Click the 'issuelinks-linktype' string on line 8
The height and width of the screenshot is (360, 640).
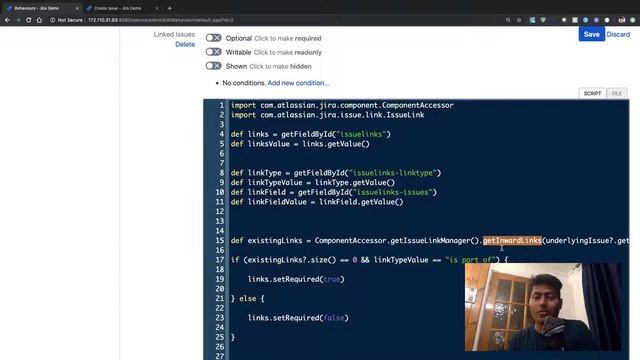pyautogui.click(x=393, y=173)
